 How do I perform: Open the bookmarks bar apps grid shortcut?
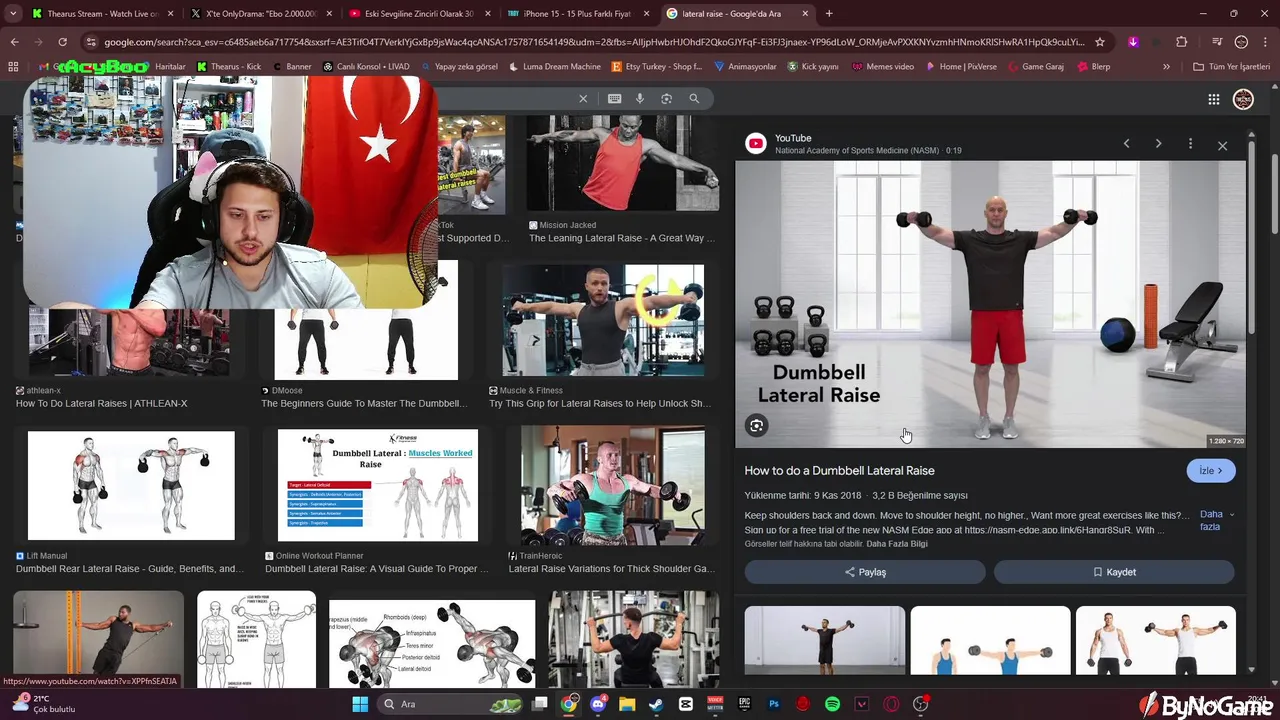[13, 67]
